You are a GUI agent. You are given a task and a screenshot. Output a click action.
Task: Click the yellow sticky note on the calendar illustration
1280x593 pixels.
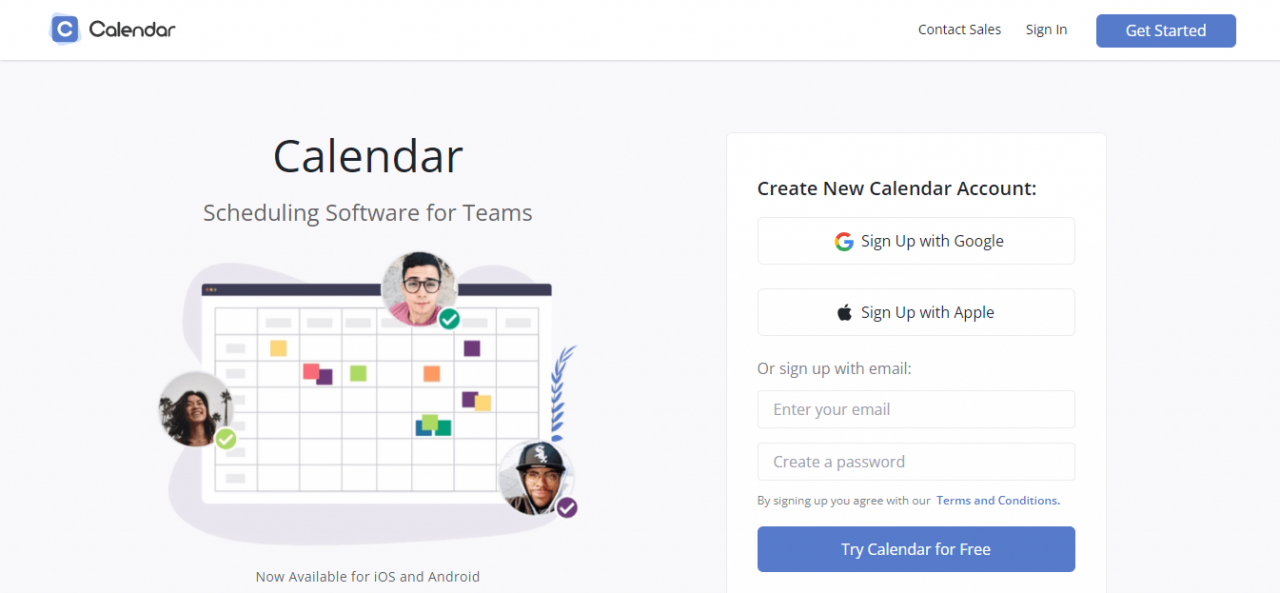click(x=278, y=349)
